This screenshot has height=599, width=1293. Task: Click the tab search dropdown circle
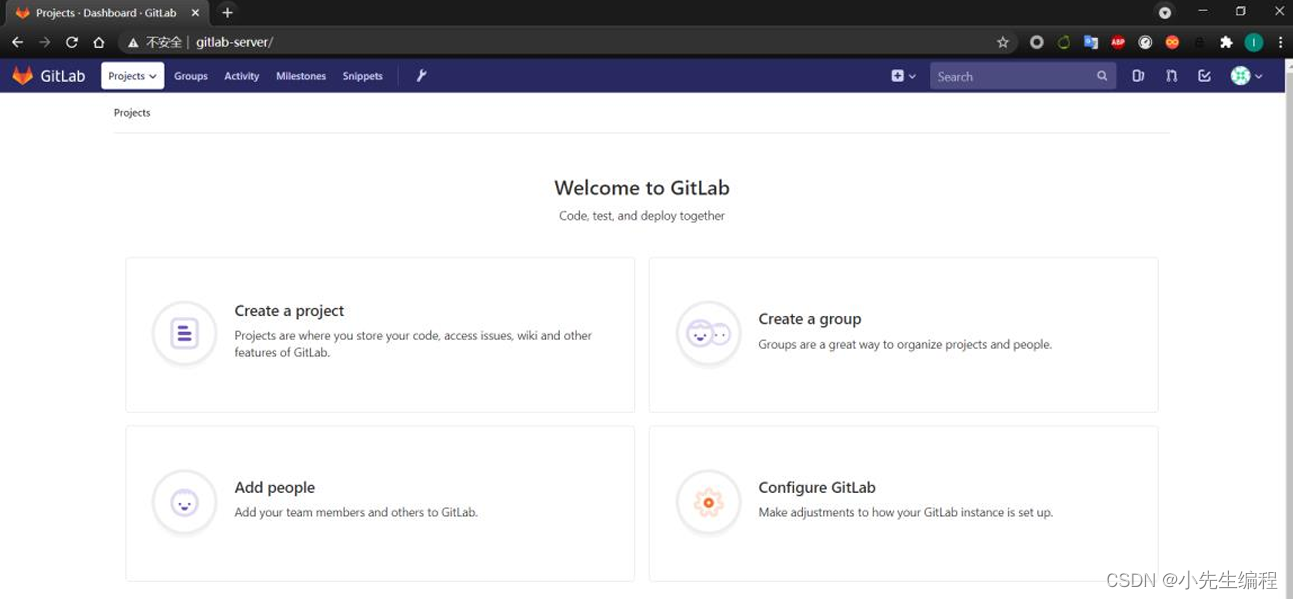[1165, 12]
